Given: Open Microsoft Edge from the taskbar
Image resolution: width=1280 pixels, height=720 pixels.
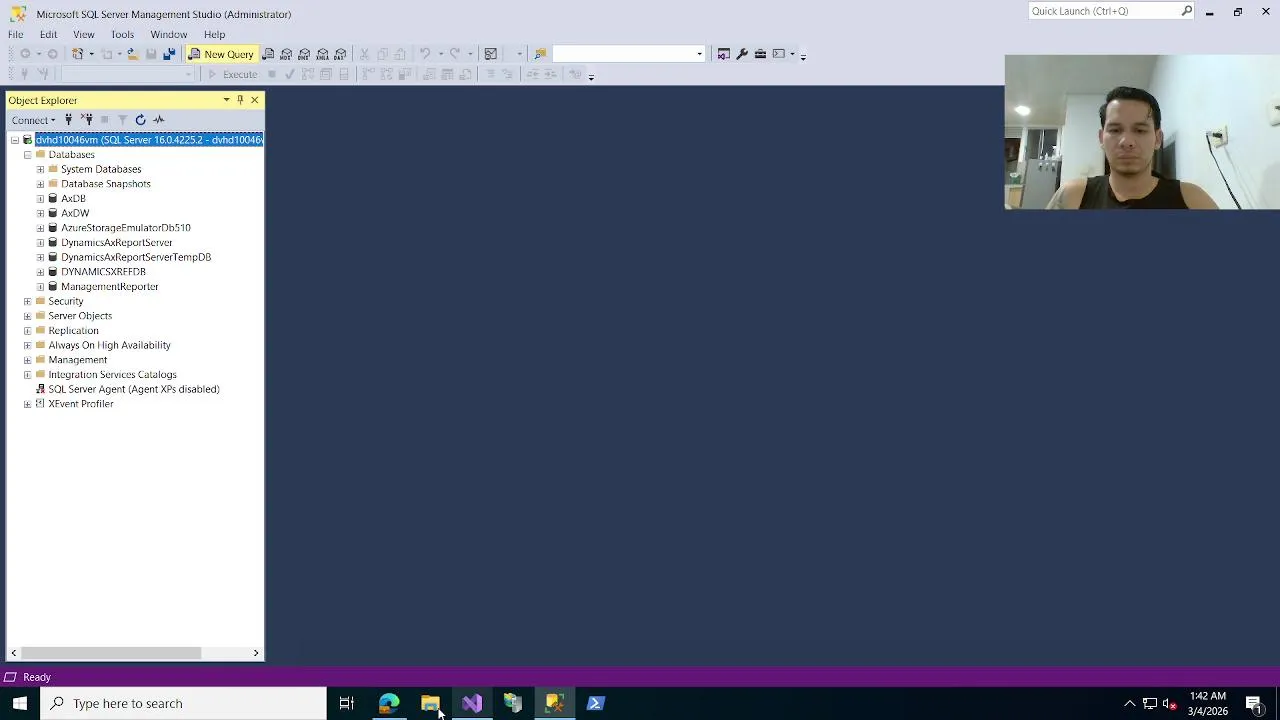Looking at the screenshot, I should 389,703.
